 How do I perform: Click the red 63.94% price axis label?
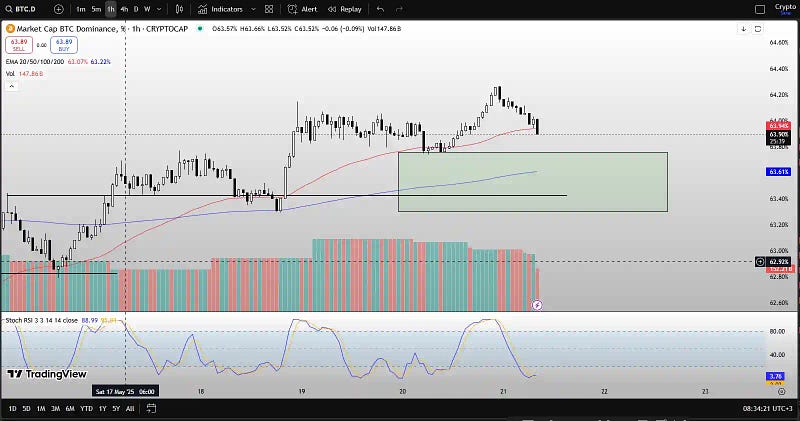click(778, 126)
